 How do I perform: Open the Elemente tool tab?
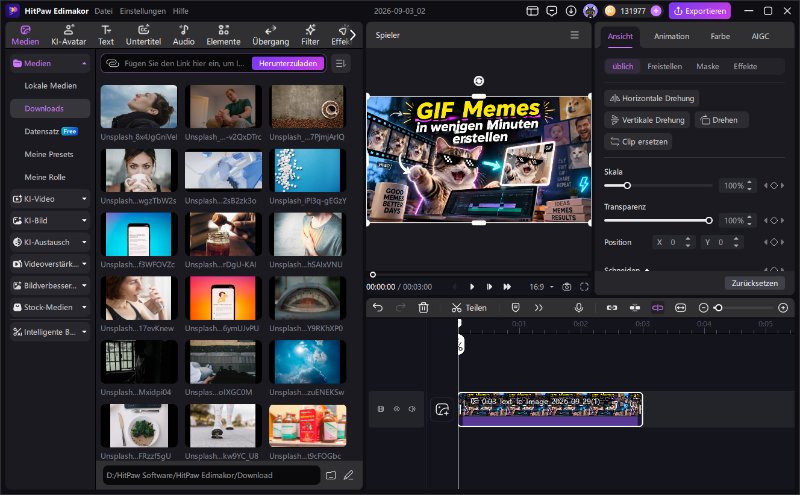click(223, 35)
